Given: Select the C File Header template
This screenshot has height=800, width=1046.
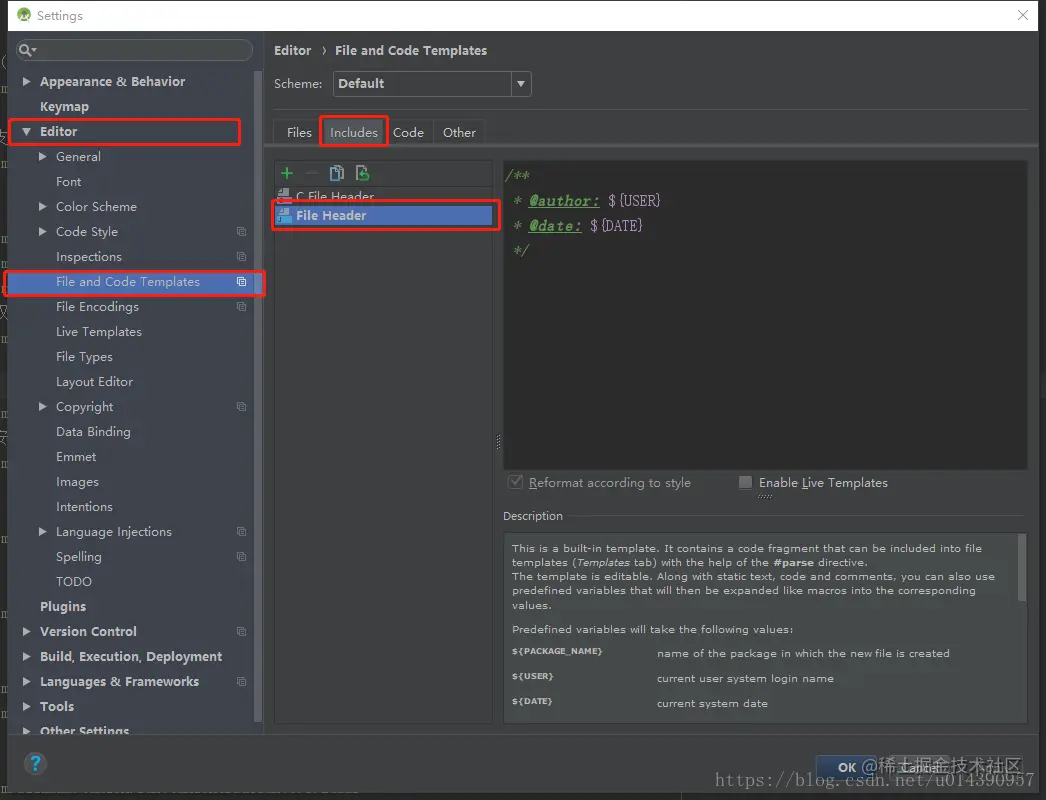Looking at the screenshot, I should tap(384, 195).
